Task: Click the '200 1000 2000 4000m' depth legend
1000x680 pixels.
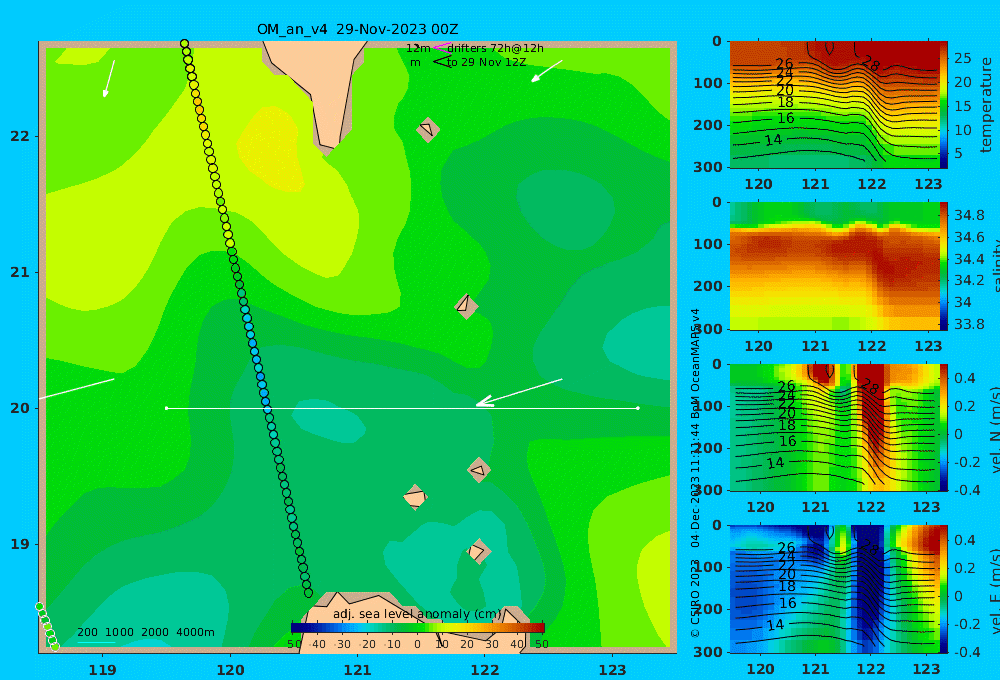Action: coord(146,632)
